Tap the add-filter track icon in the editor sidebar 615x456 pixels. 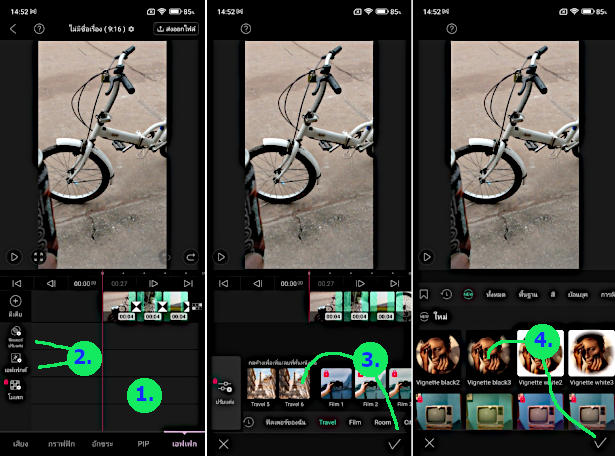click(x=16, y=331)
